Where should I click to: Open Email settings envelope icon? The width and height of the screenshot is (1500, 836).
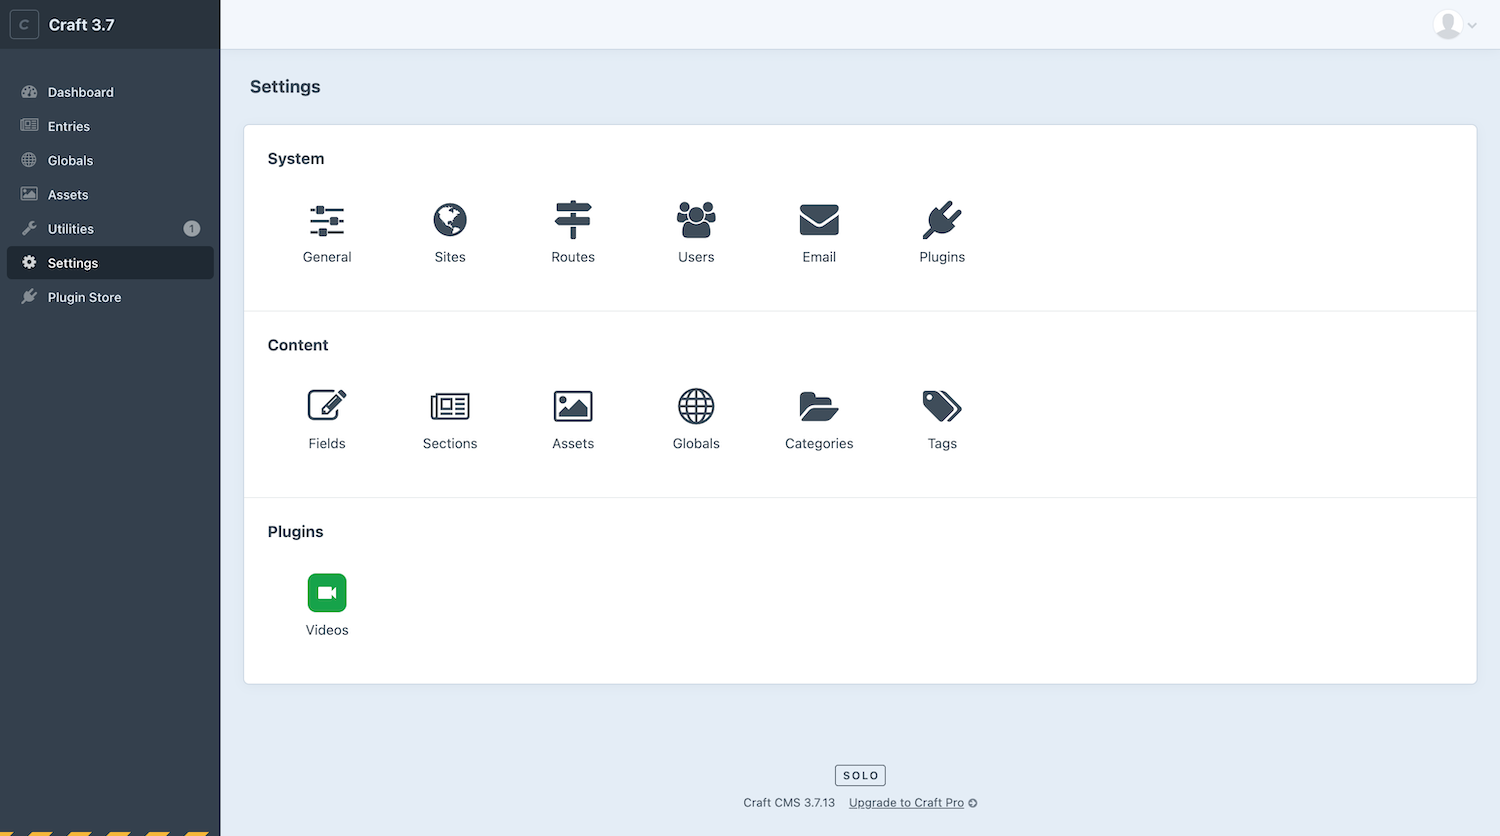(819, 220)
